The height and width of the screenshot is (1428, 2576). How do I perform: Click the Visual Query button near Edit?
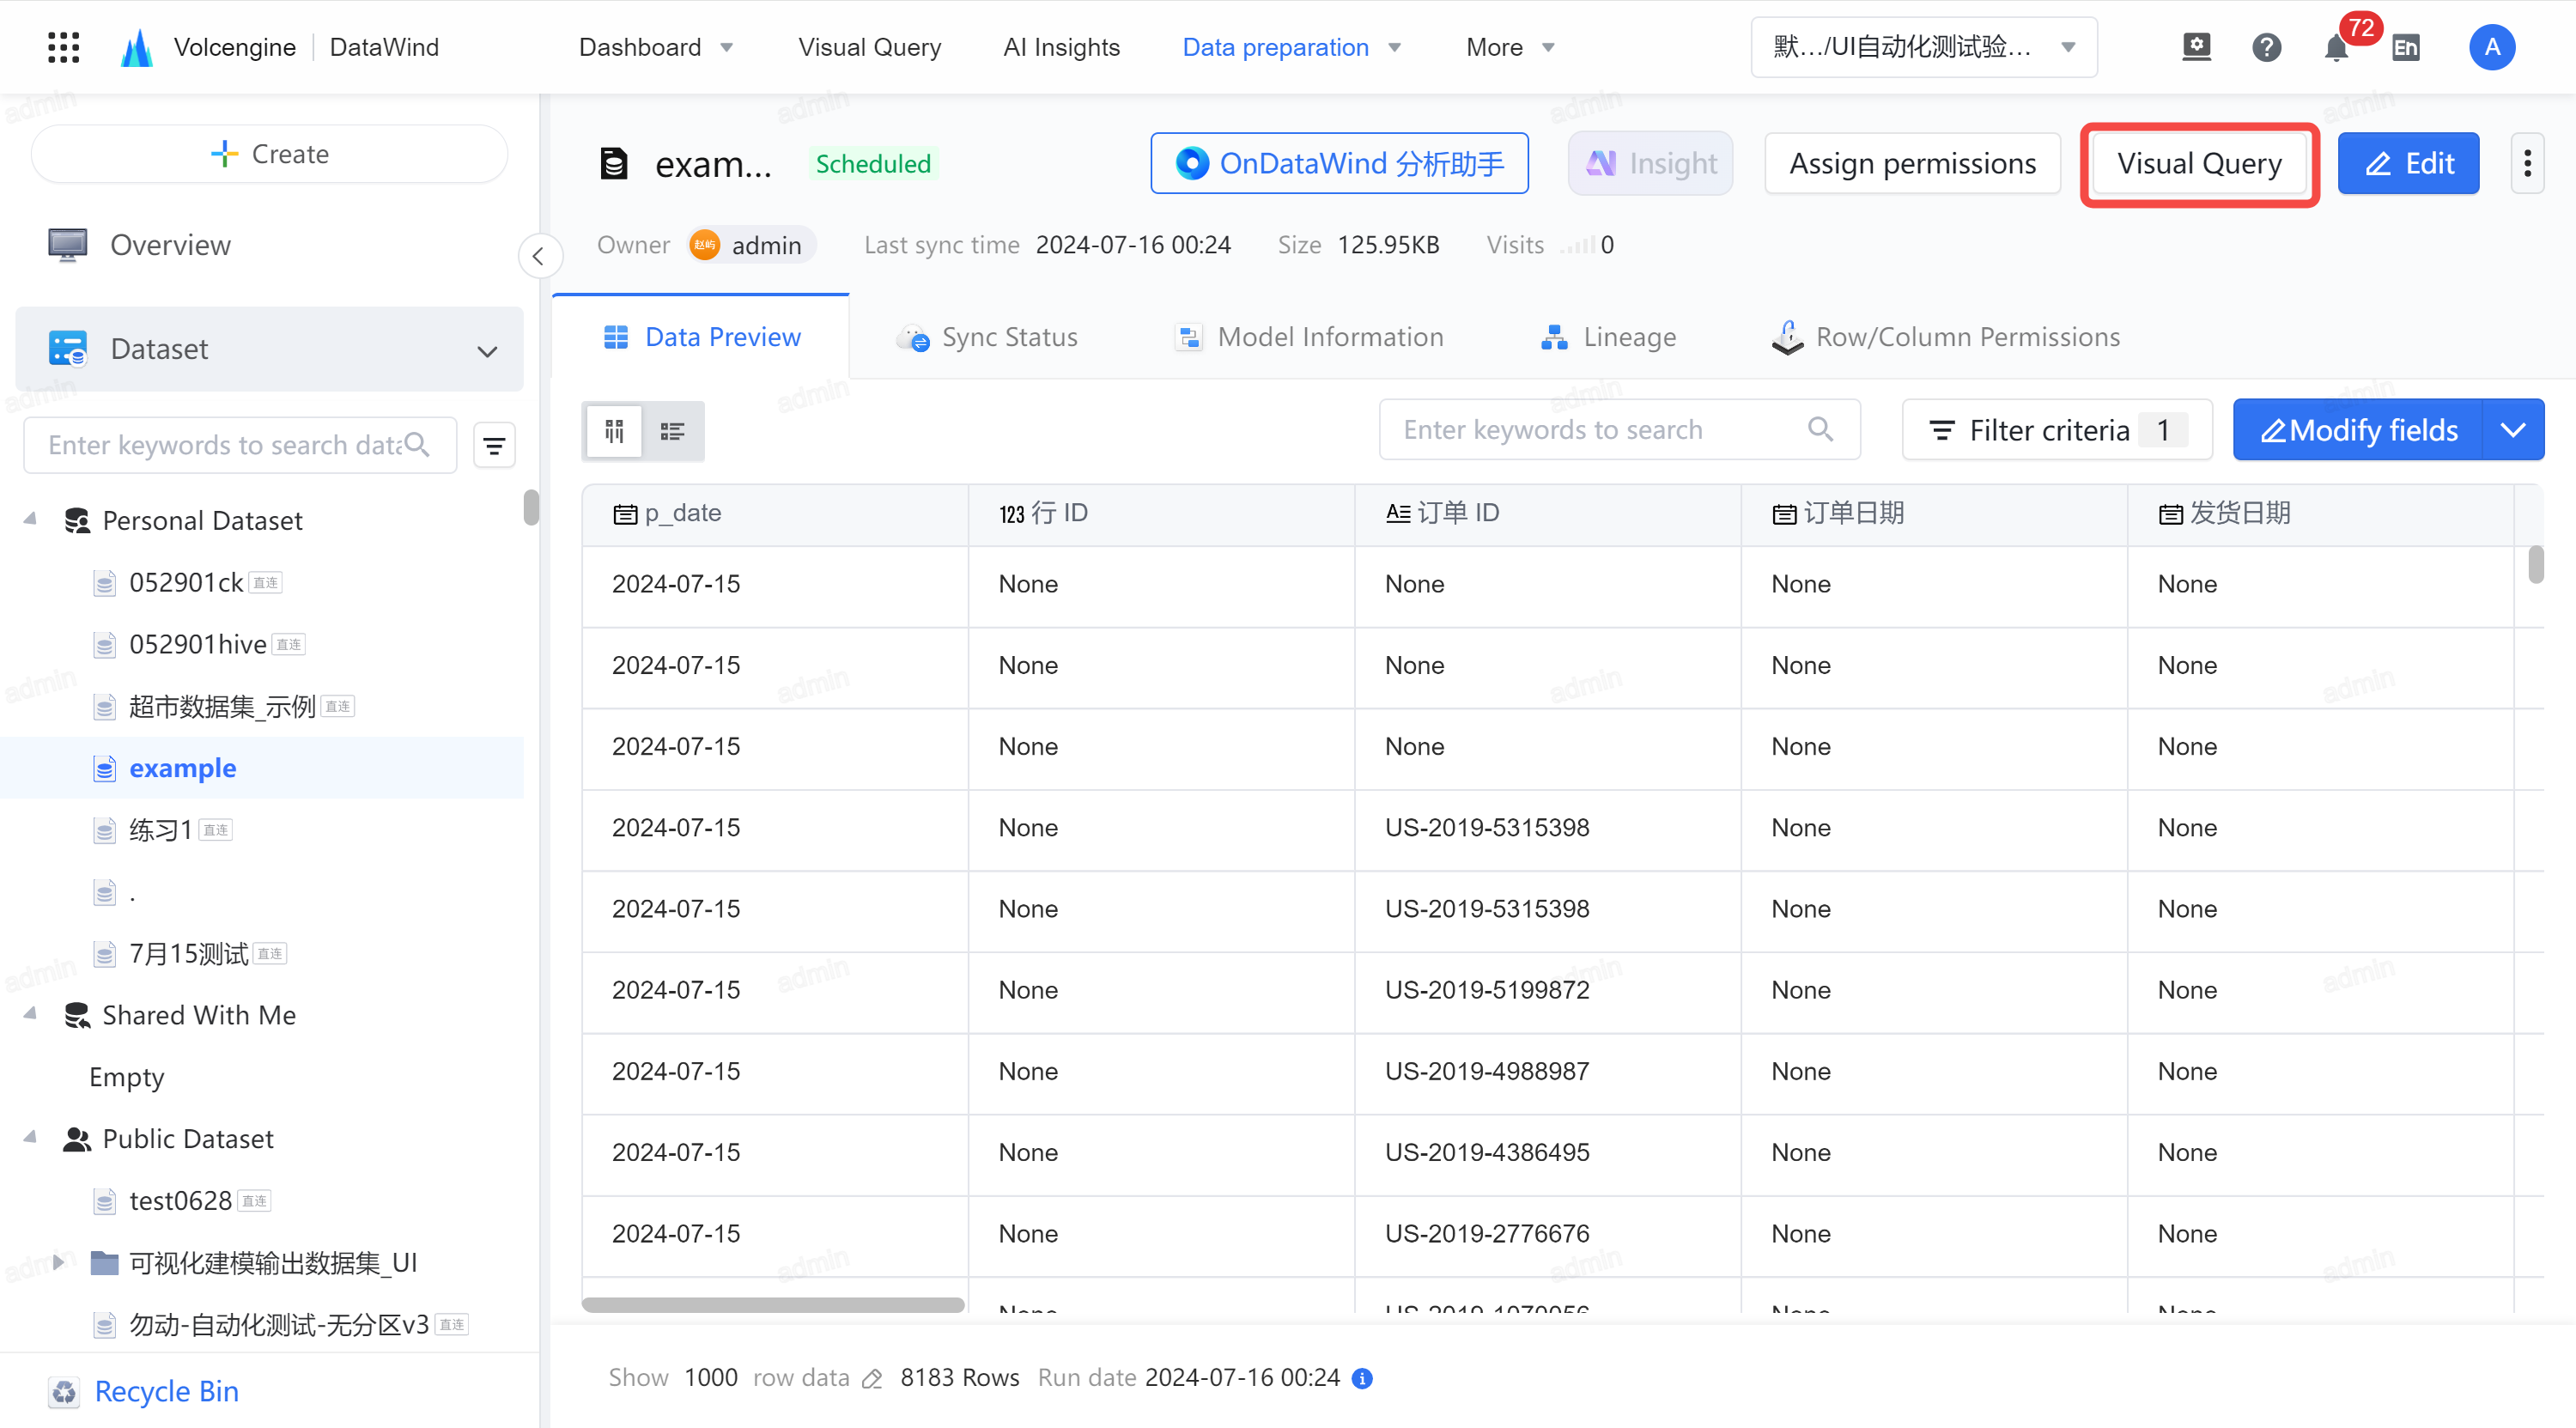pos(2199,163)
